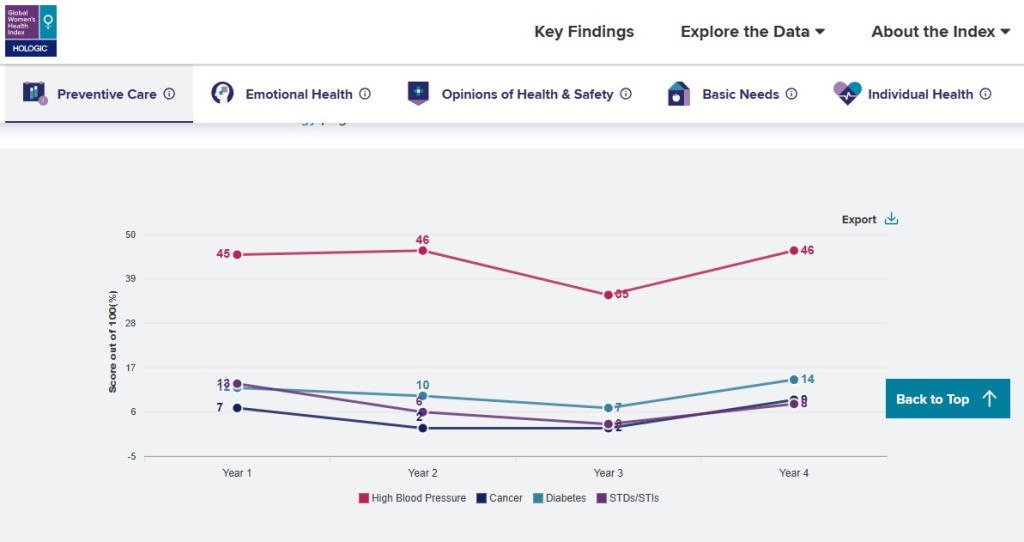This screenshot has height=542, width=1024.
Task: Open the Preventive Care info tooltip icon
Action: (x=170, y=94)
